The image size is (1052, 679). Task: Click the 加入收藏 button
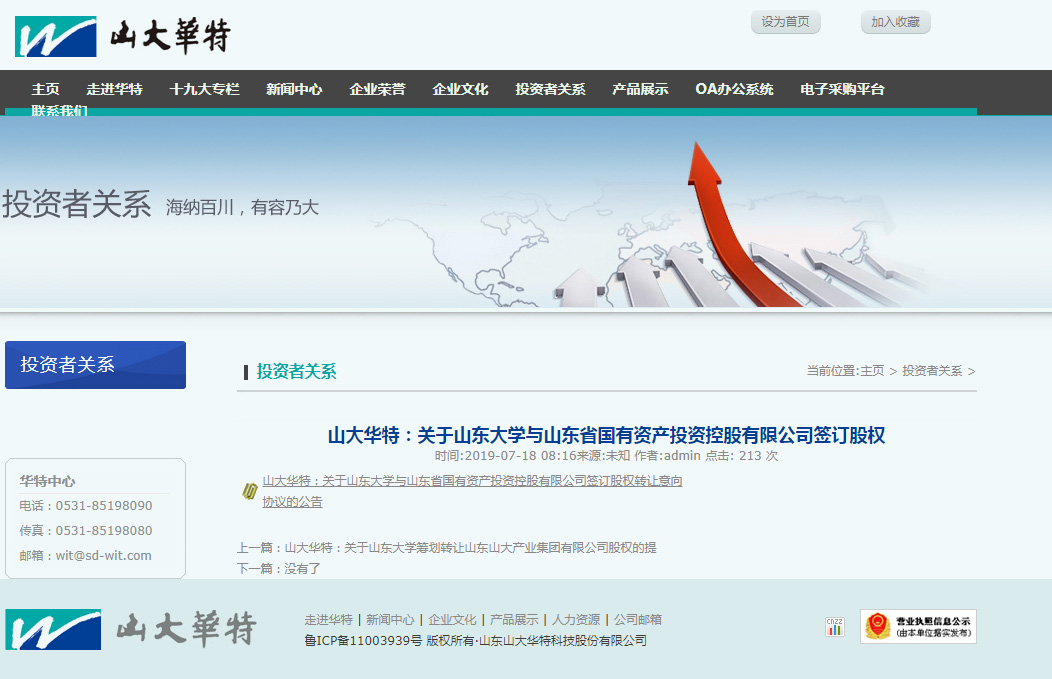tap(896, 22)
